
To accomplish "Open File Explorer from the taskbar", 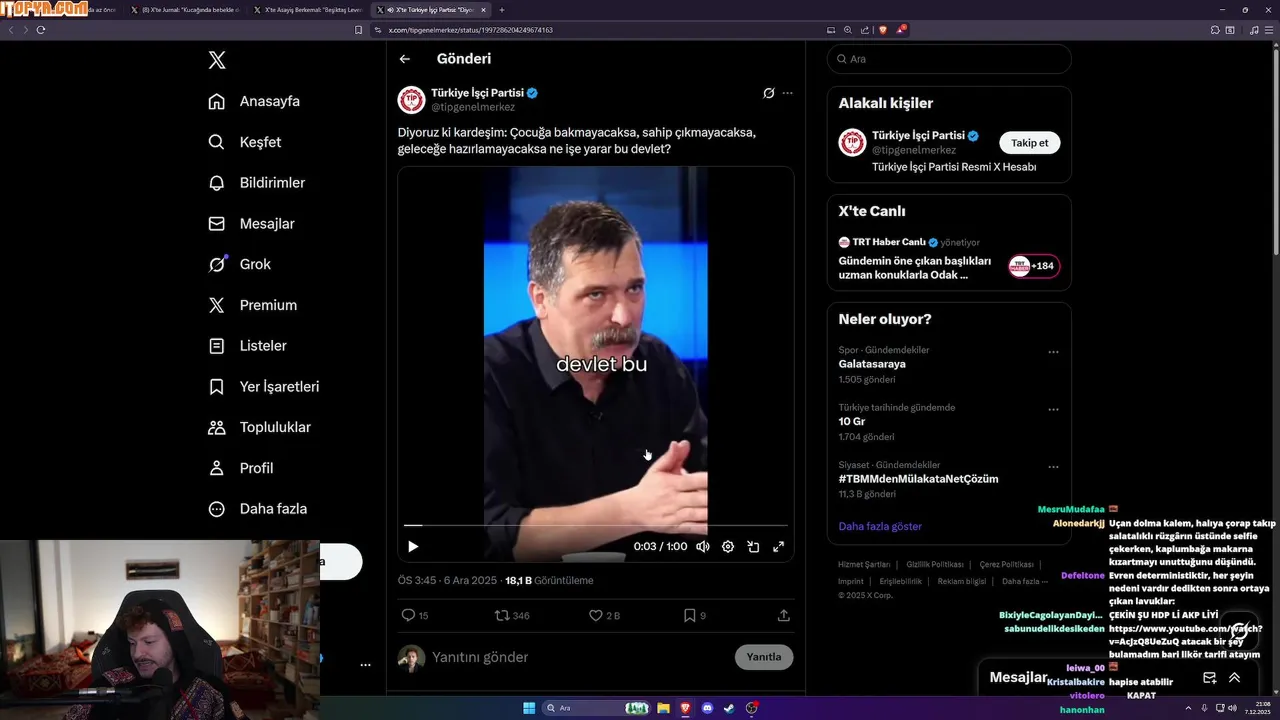I will coord(663,708).
